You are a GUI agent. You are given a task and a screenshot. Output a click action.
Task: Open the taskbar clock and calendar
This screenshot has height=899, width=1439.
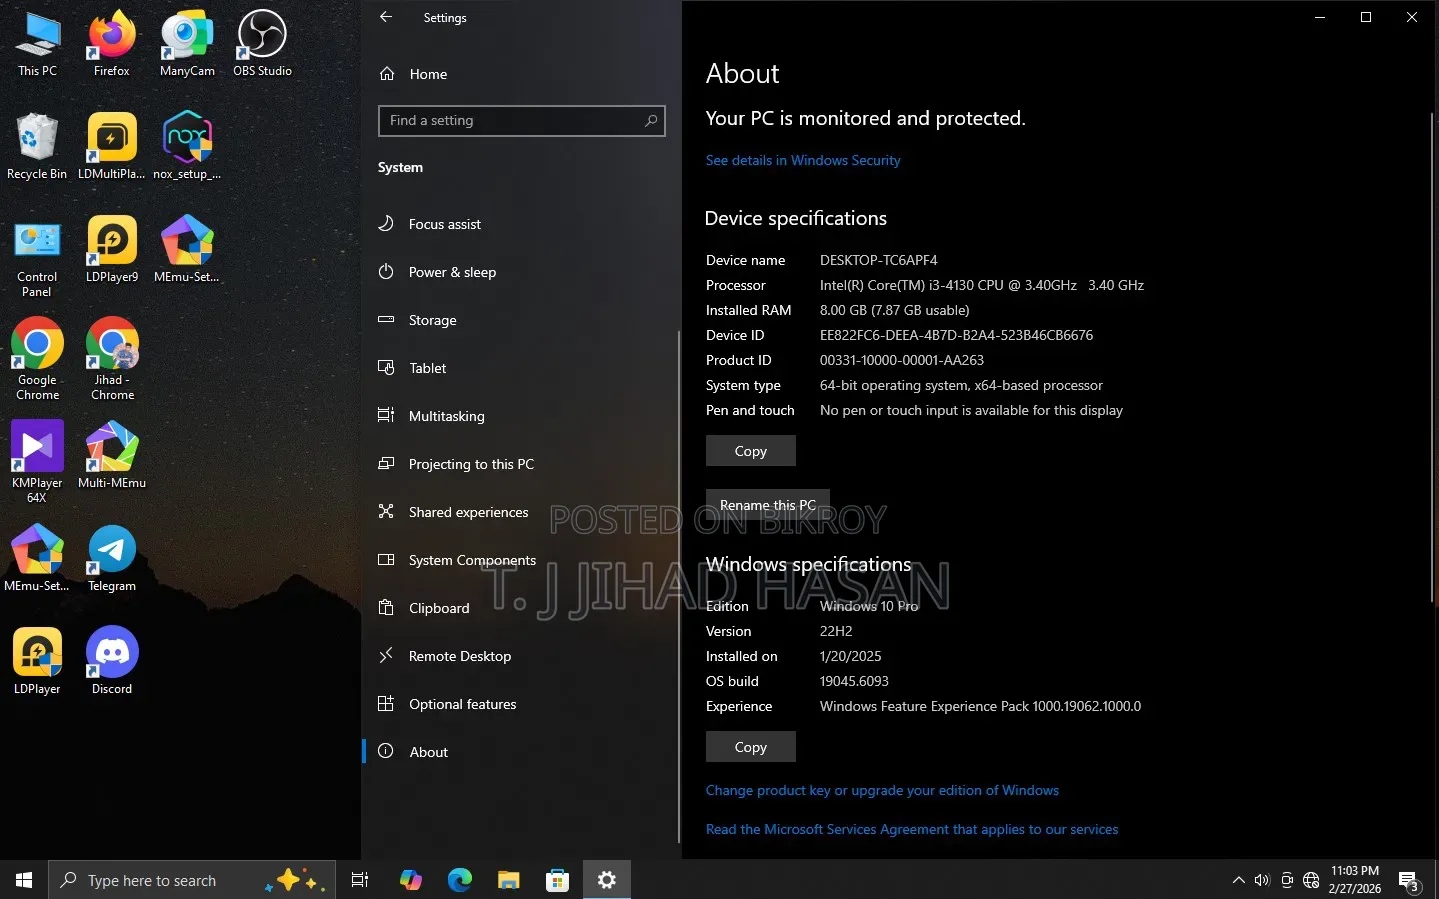click(x=1355, y=880)
